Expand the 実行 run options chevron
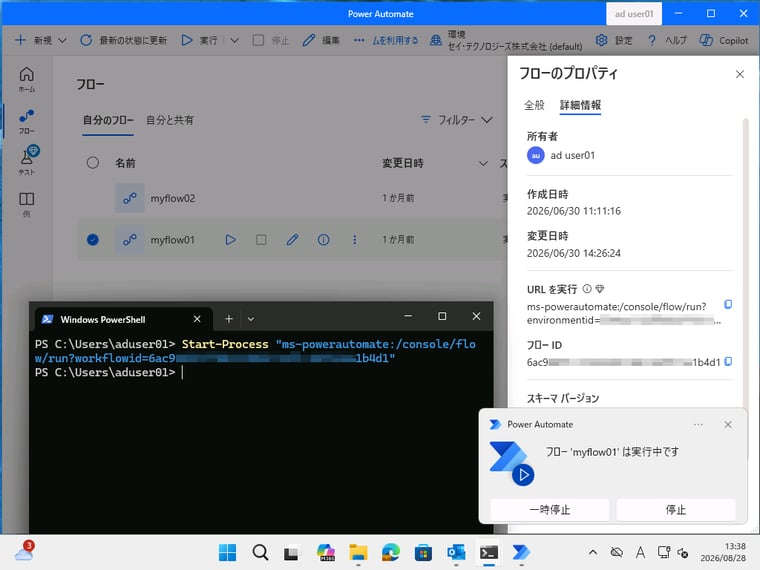 tap(234, 40)
